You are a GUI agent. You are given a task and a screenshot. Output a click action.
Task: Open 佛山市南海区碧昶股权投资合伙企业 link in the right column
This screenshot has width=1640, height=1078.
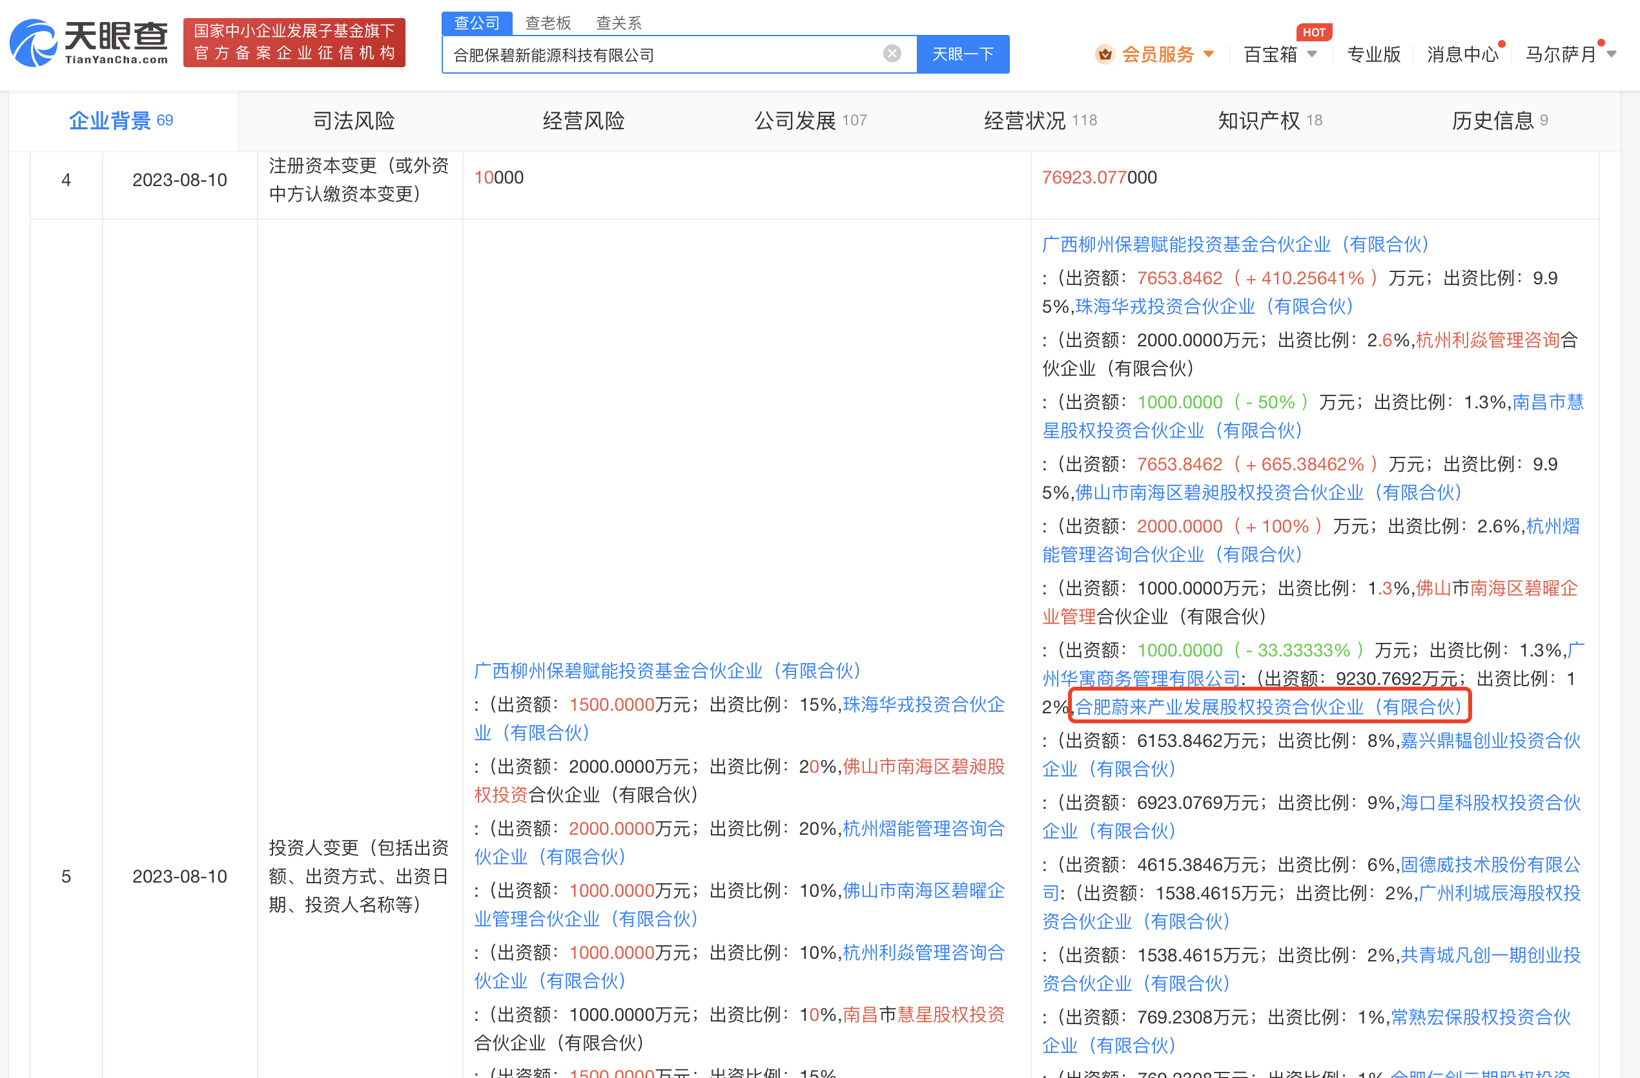pyautogui.click(x=1269, y=492)
